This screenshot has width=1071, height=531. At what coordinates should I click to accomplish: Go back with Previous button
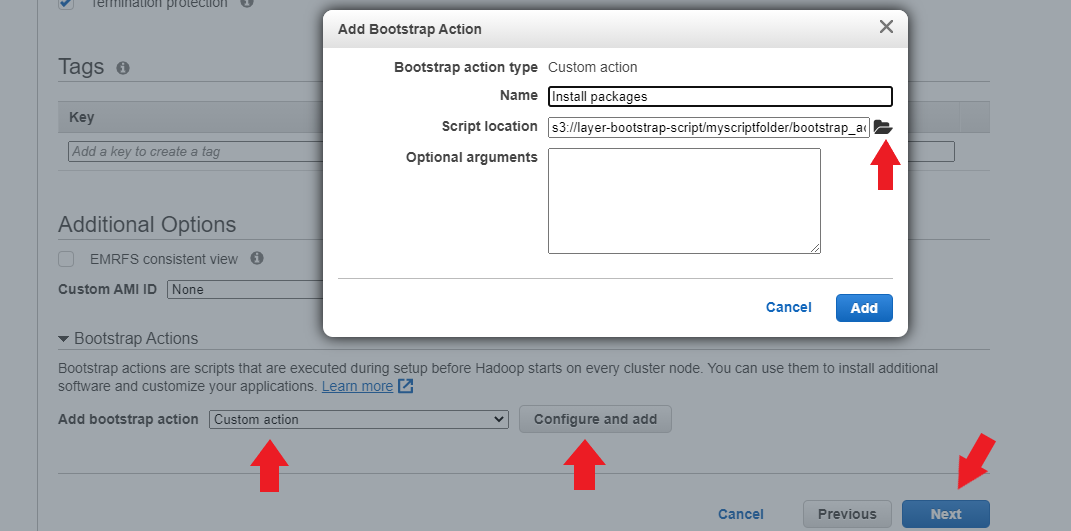tap(847, 514)
